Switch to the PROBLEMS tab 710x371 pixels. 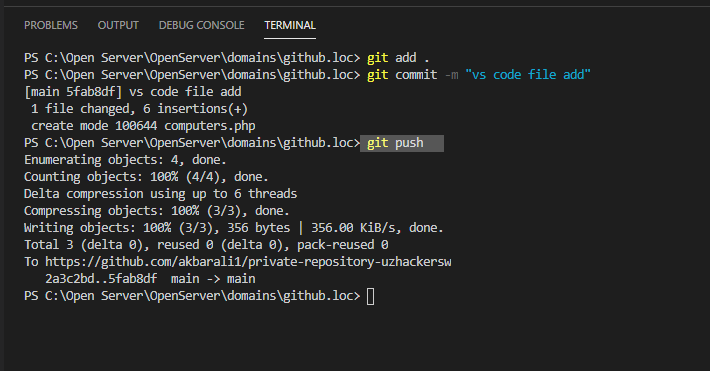[51, 25]
